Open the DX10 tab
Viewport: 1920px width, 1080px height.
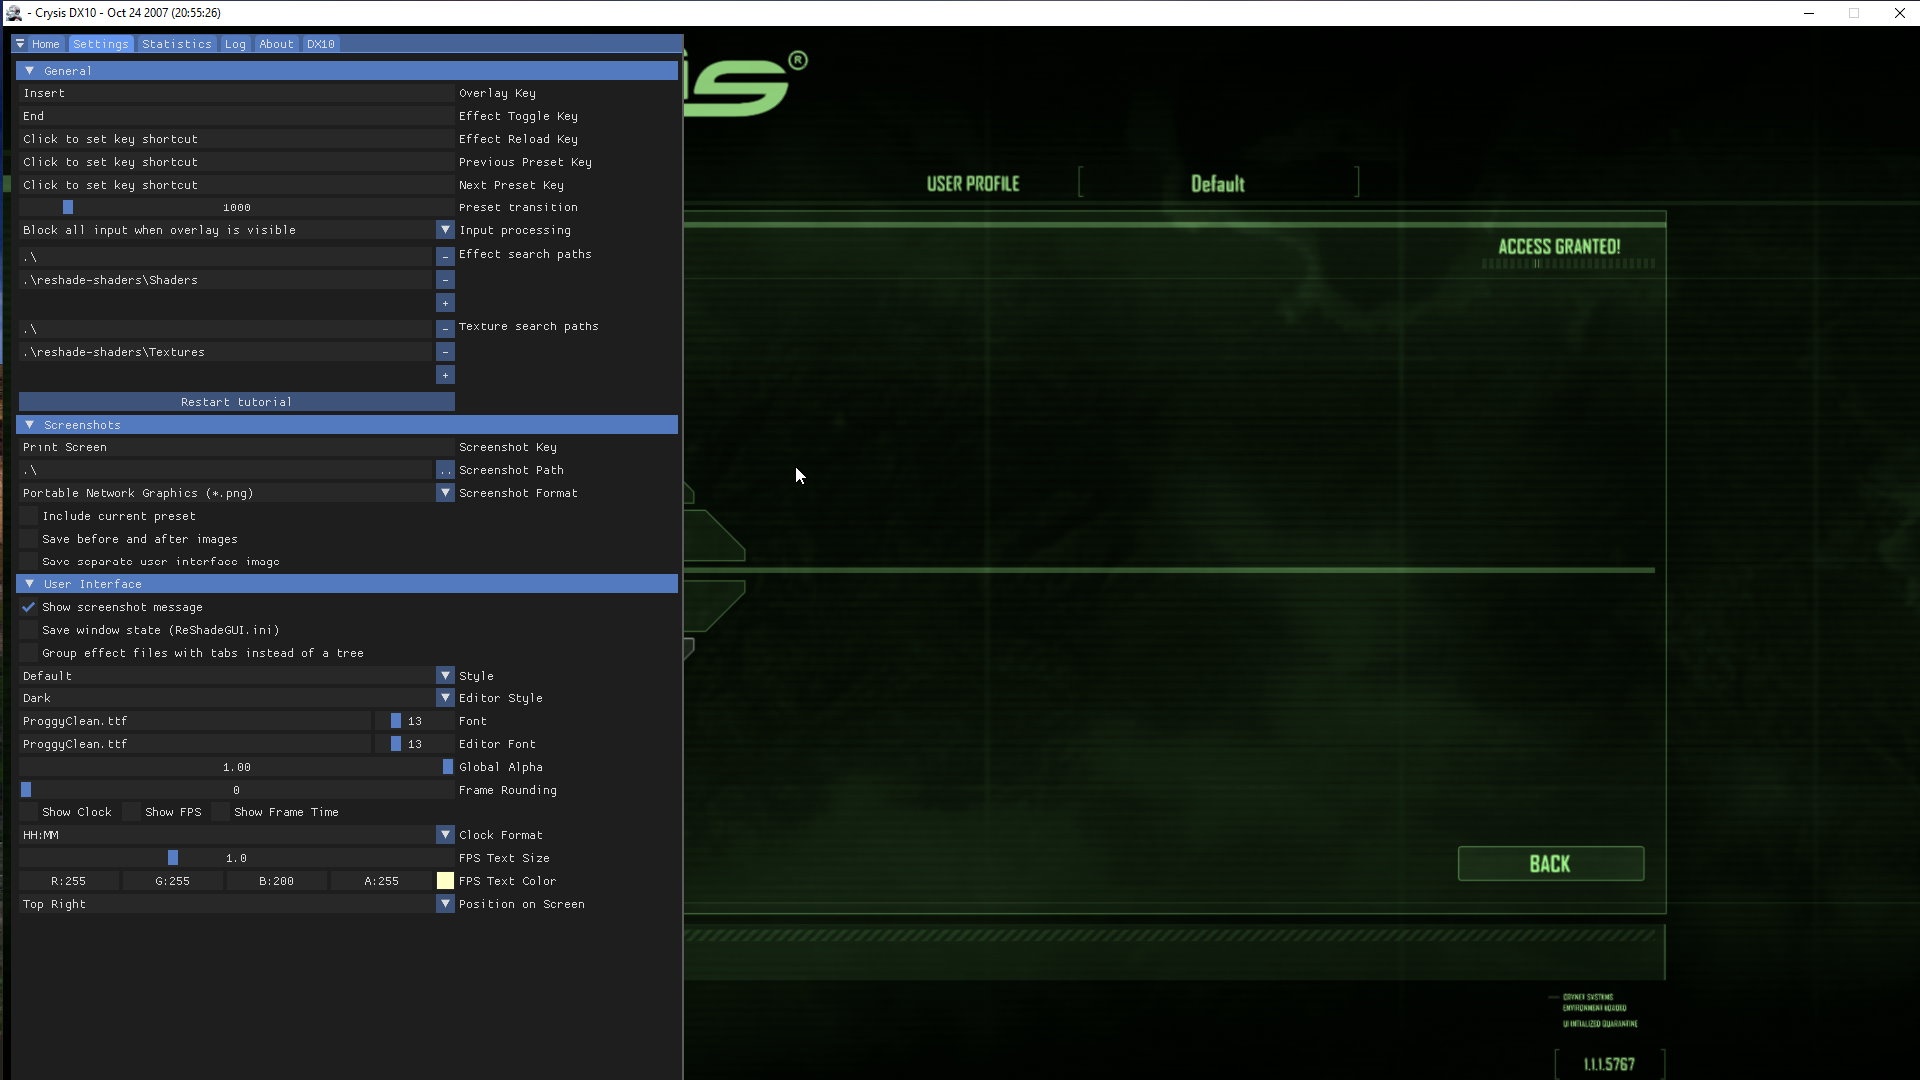tap(320, 44)
